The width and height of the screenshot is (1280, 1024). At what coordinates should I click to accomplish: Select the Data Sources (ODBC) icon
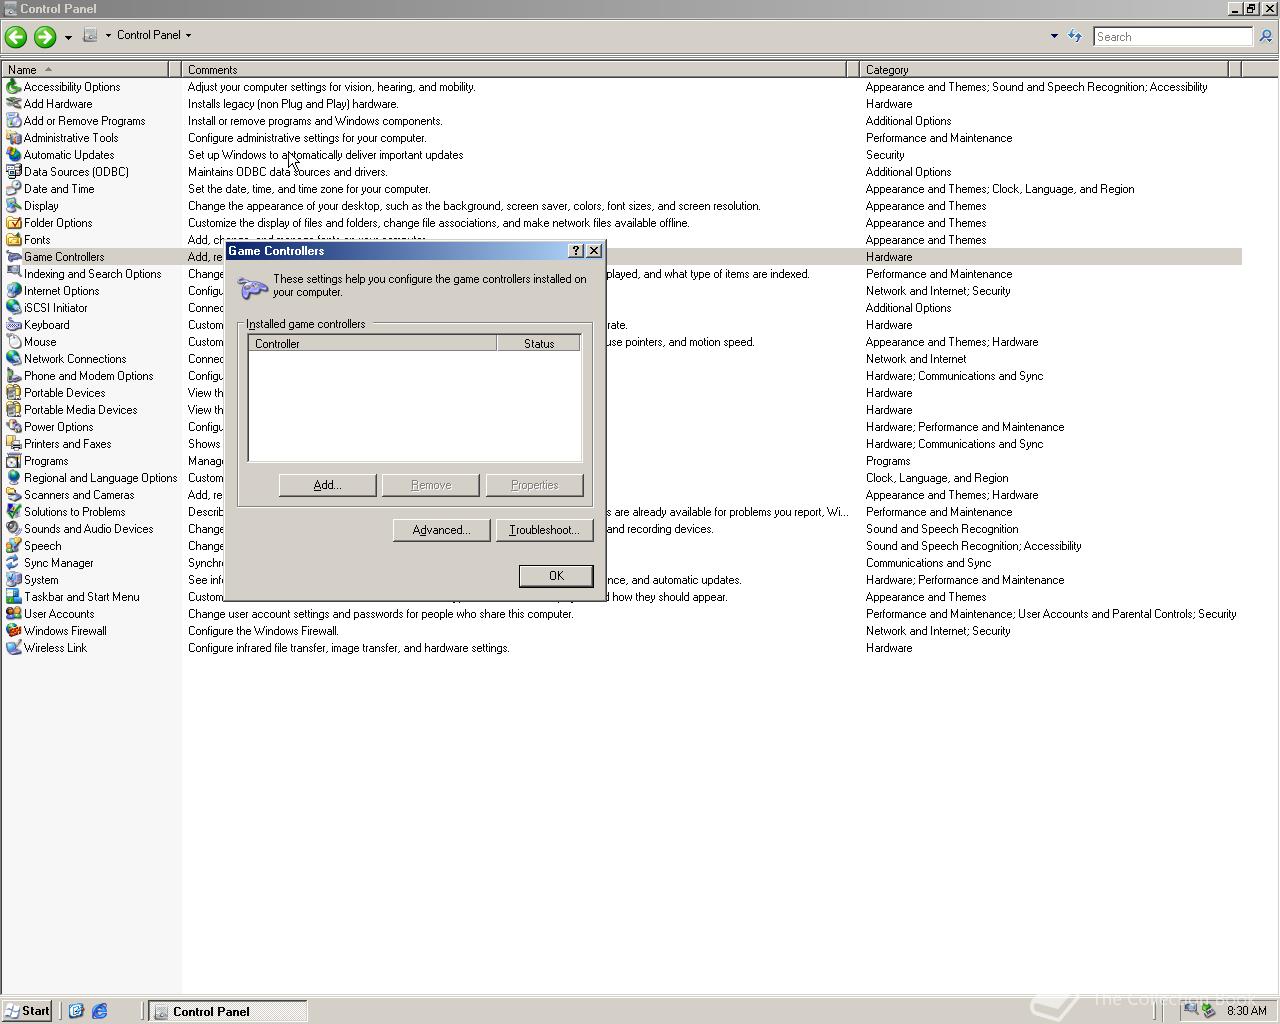coord(13,172)
